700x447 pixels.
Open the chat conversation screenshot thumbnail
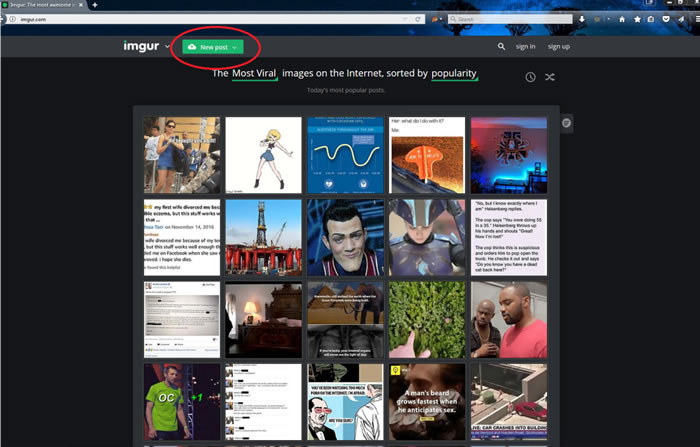tap(263, 401)
